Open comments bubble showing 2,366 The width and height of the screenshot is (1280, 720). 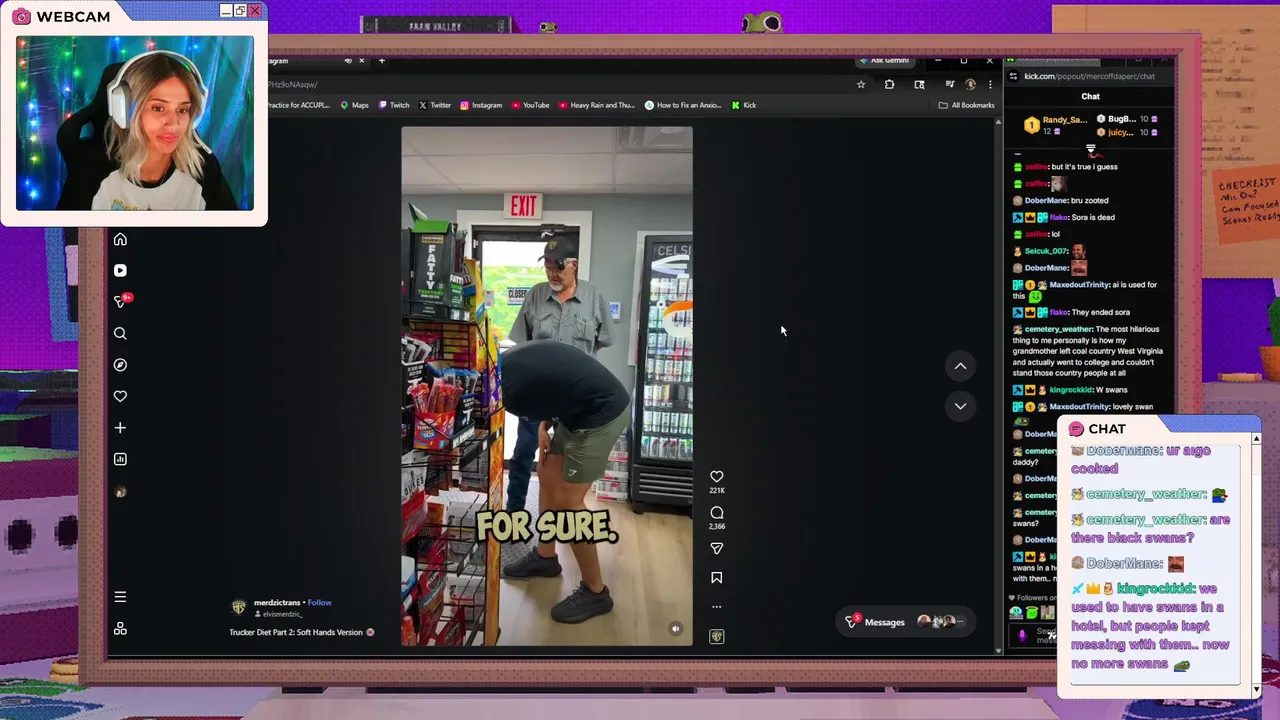click(x=716, y=513)
